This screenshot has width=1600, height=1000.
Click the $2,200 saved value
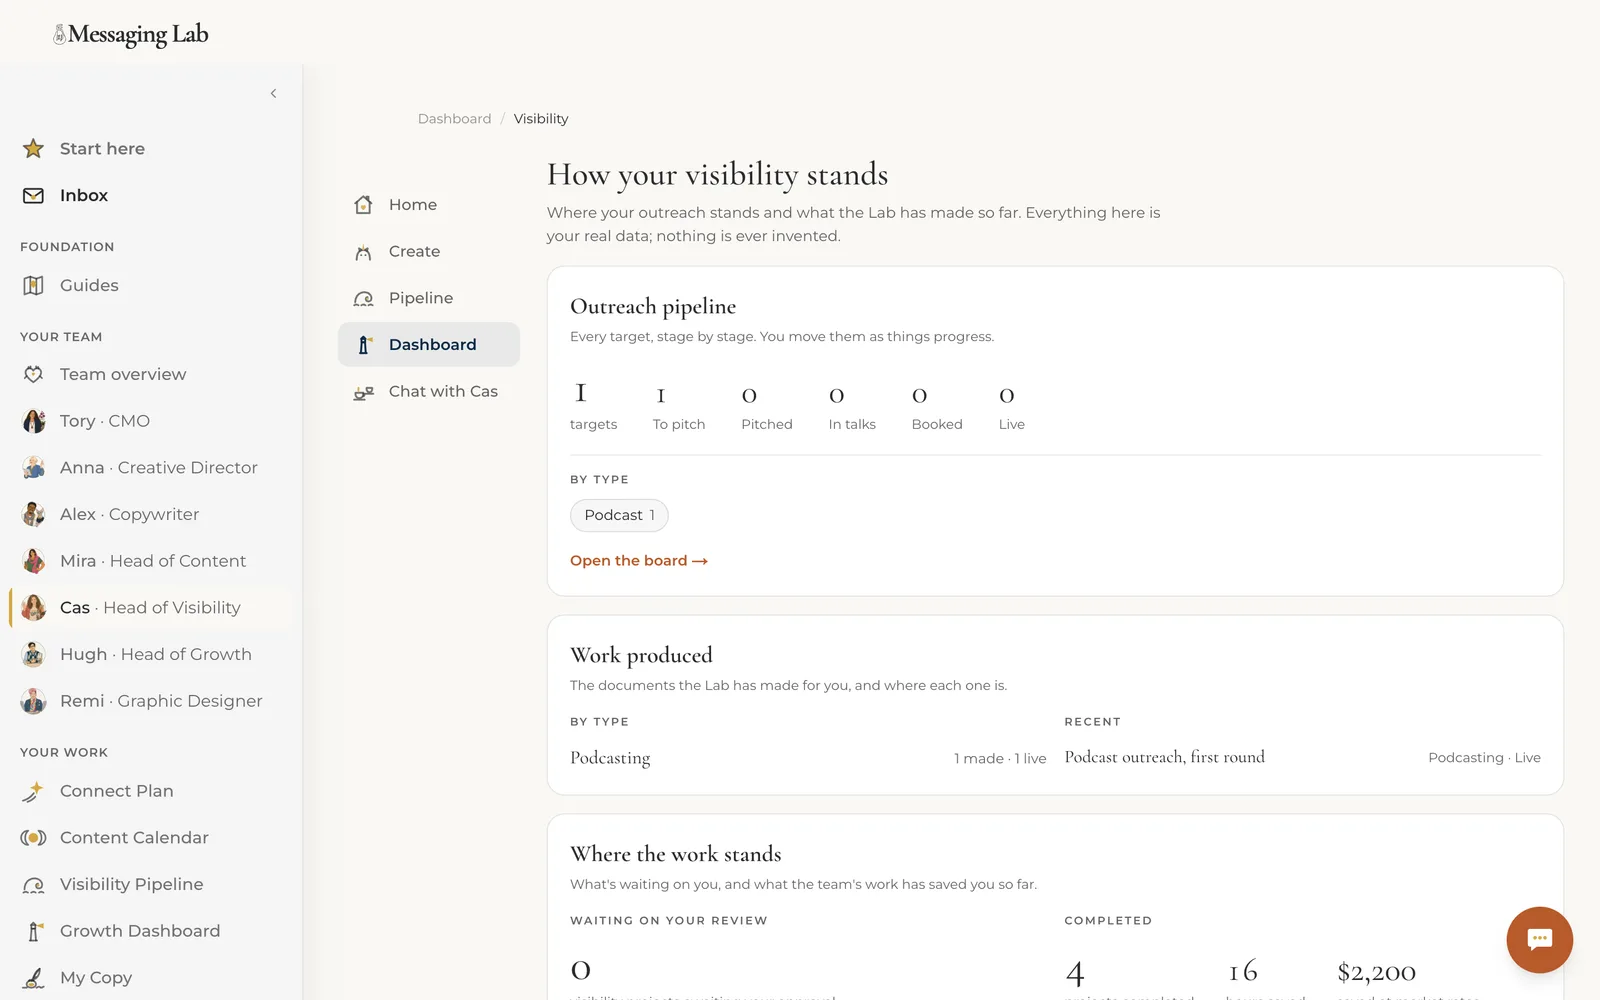coord(1376,972)
